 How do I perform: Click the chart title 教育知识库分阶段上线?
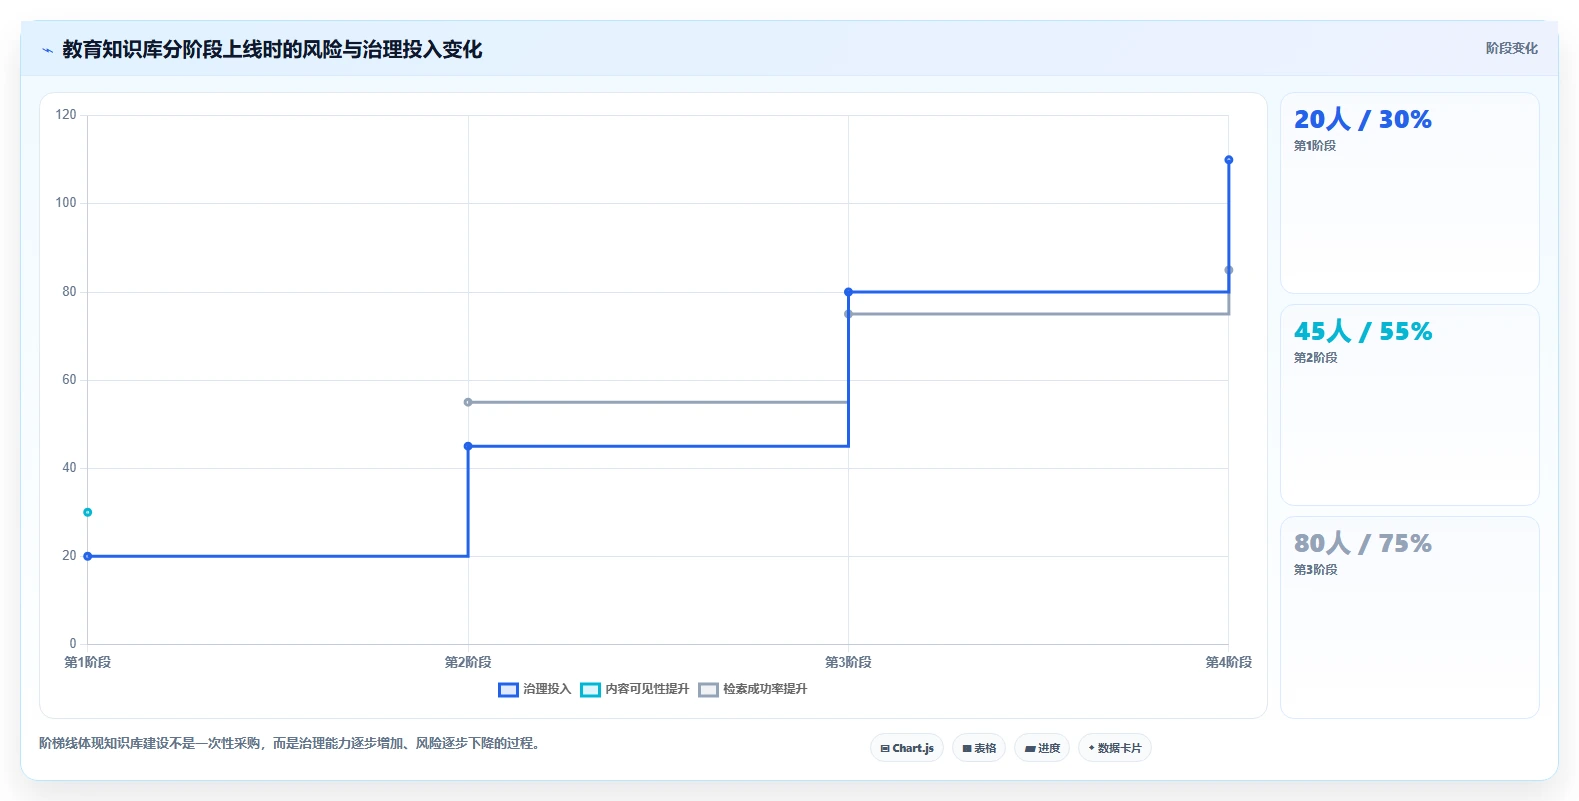[x=272, y=49]
